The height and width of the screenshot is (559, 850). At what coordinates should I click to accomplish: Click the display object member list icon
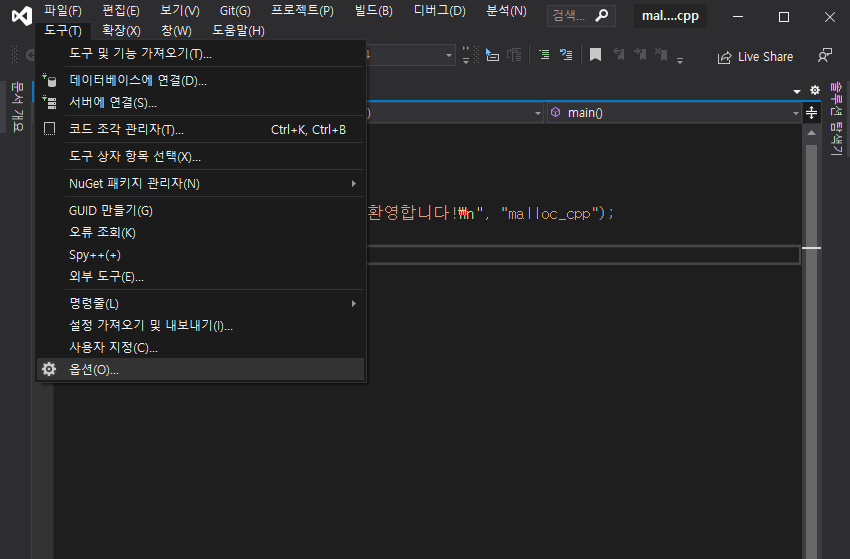[x=492, y=54]
